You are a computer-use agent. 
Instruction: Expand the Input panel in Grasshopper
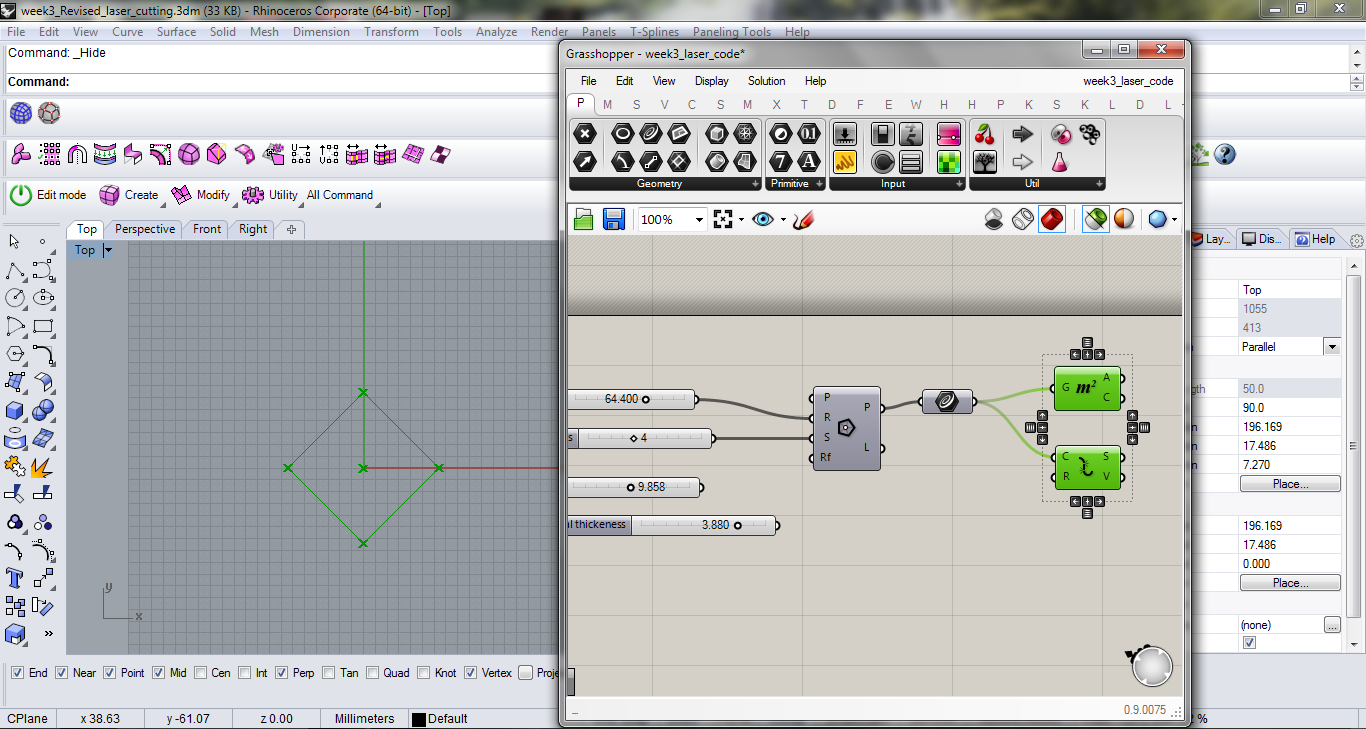pos(958,184)
